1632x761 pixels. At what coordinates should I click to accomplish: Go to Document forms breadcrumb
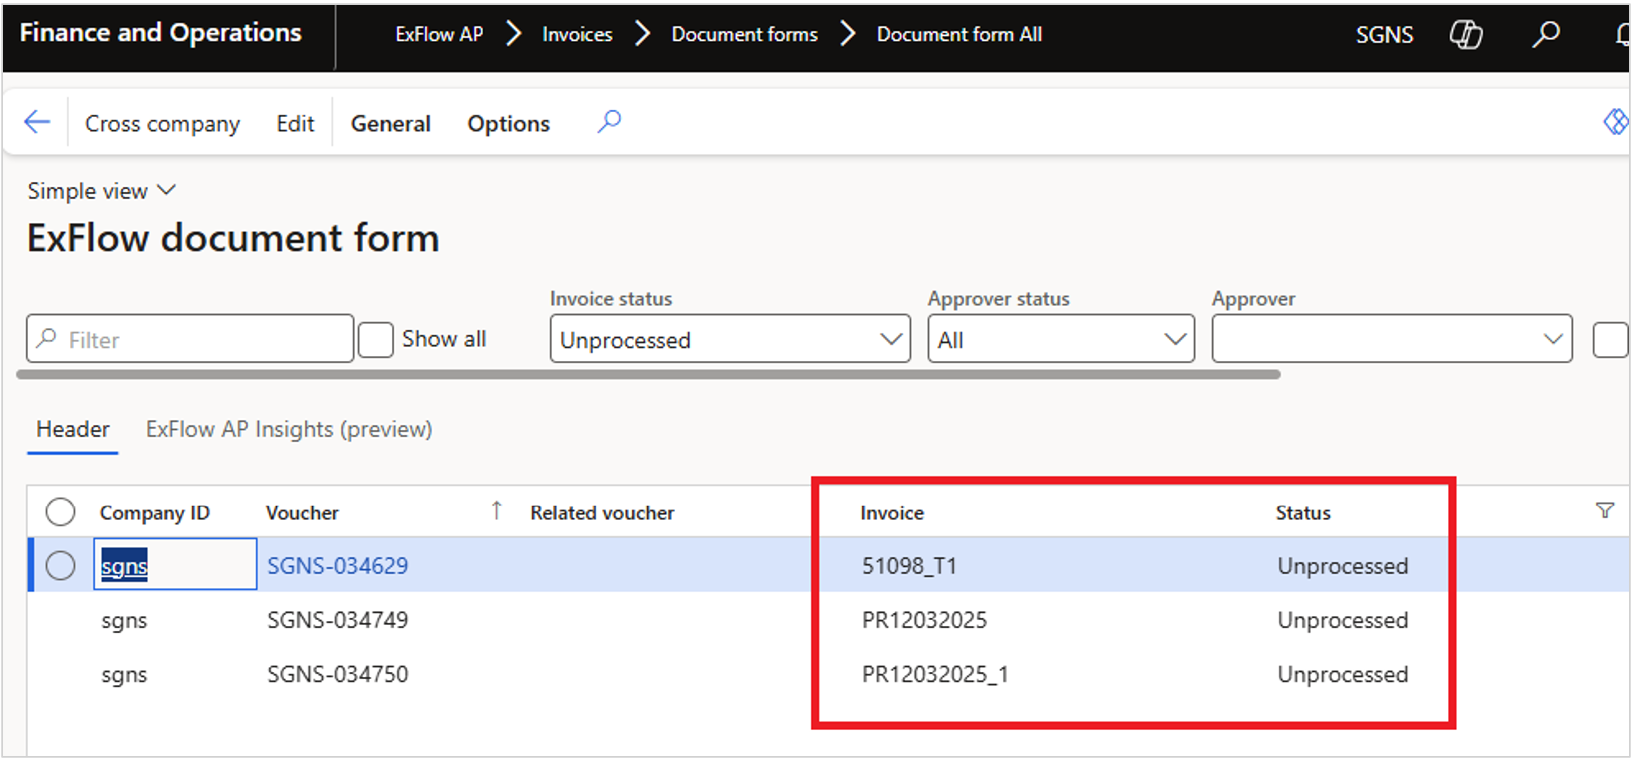pos(745,34)
